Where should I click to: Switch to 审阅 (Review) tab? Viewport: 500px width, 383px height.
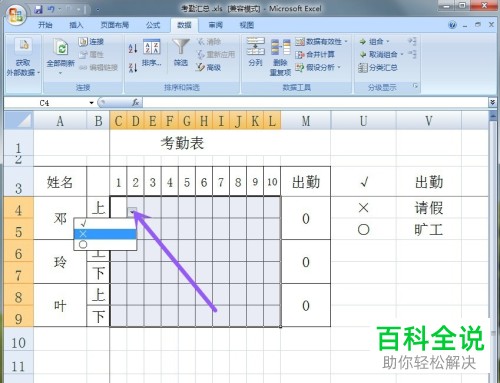pyautogui.click(x=216, y=25)
